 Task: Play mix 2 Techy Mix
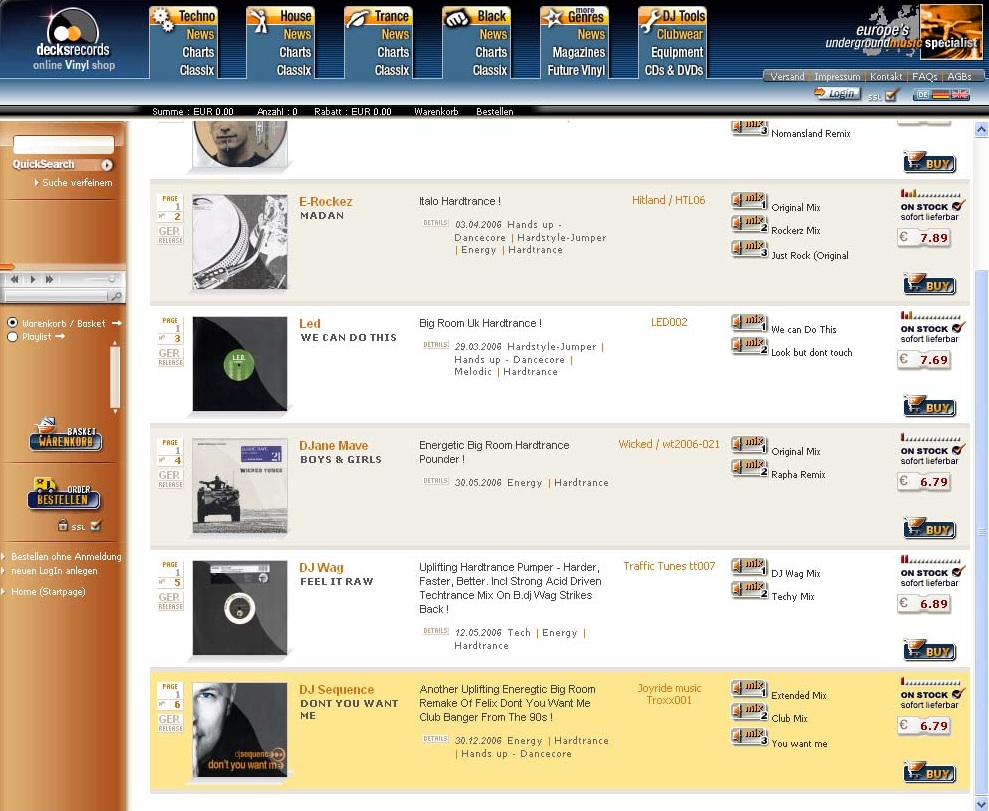[x=749, y=590]
